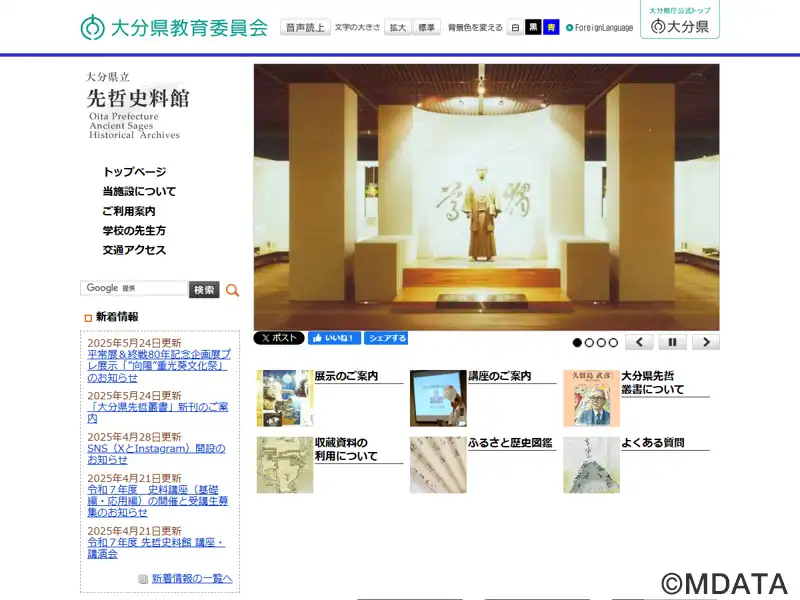Select the third slideshow indicator dot
The image size is (800, 600).
[601, 342]
